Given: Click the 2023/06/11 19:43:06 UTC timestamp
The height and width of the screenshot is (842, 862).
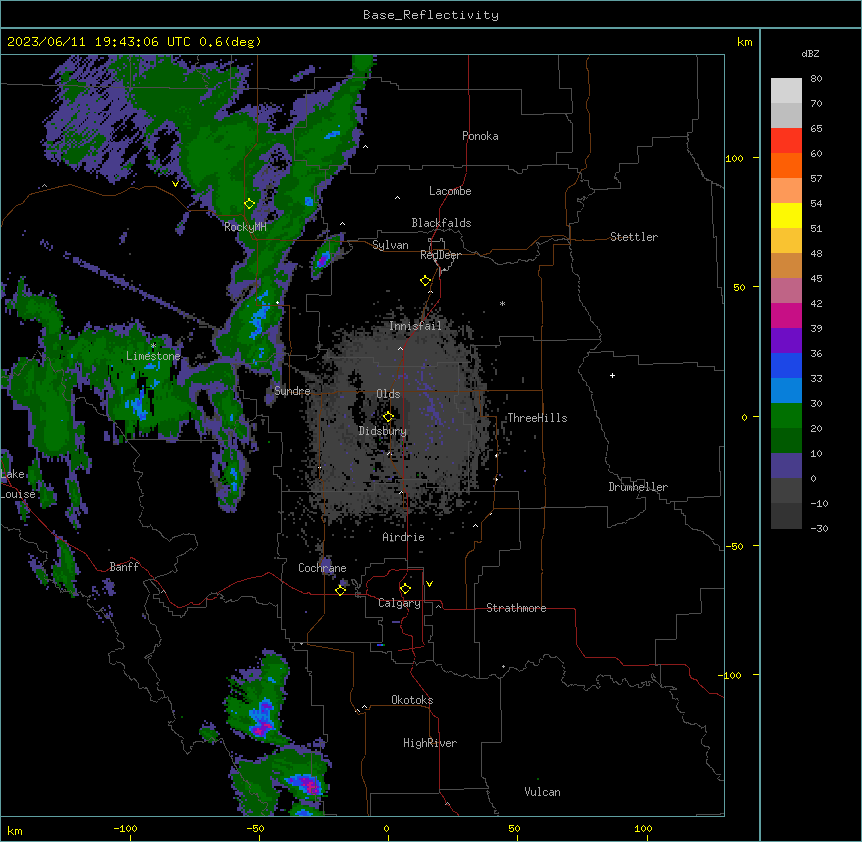Looking at the screenshot, I should point(100,42).
